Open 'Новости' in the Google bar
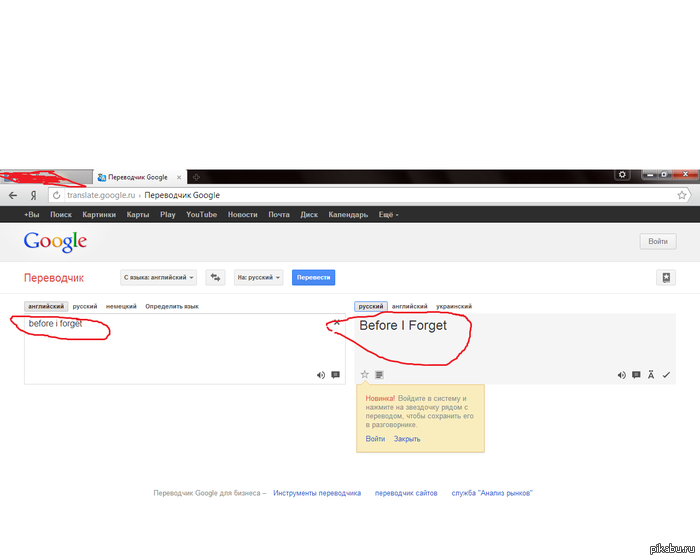The width and height of the screenshot is (700, 560). point(242,215)
